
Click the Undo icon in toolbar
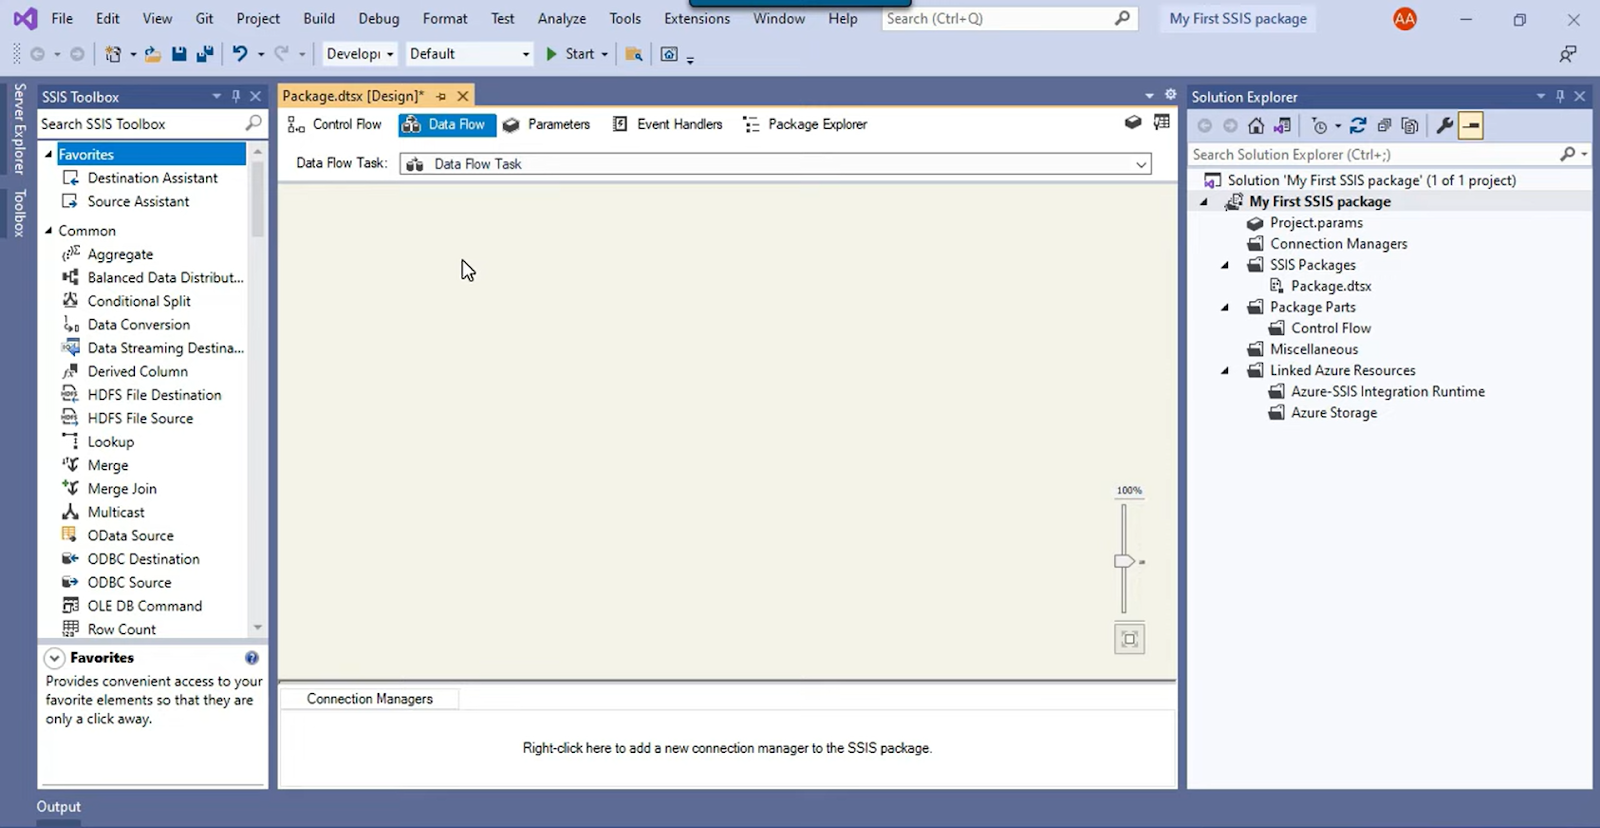(240, 54)
